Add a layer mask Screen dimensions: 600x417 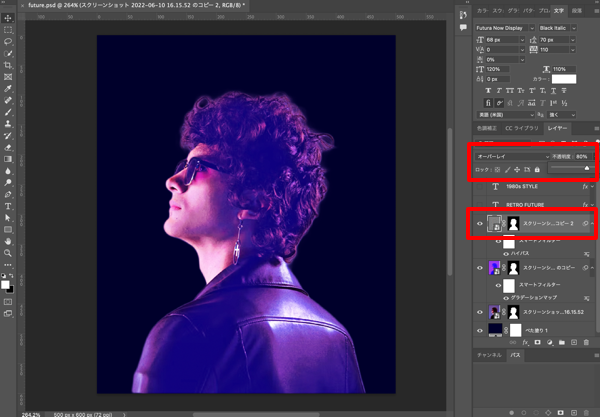pyautogui.click(x=537, y=342)
